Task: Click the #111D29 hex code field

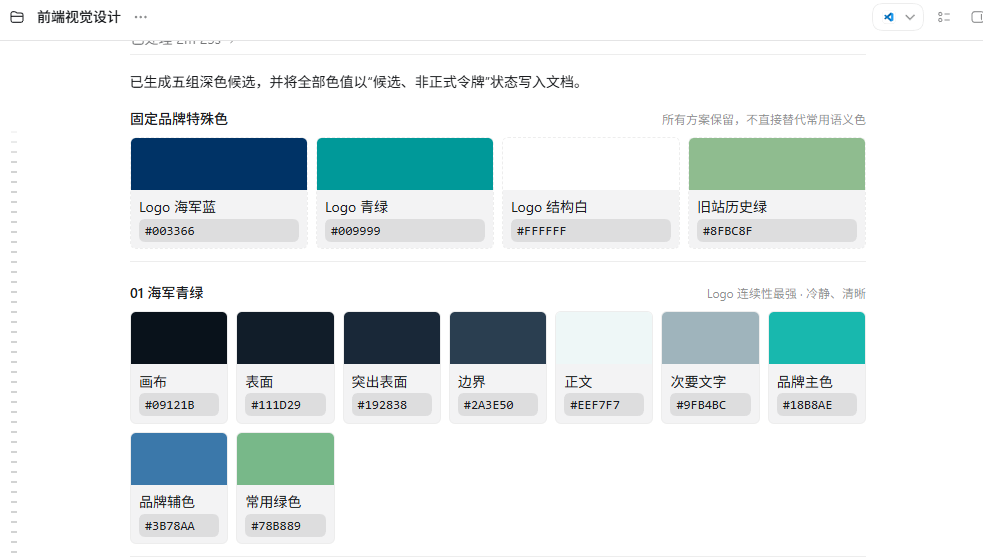Action: (x=285, y=405)
